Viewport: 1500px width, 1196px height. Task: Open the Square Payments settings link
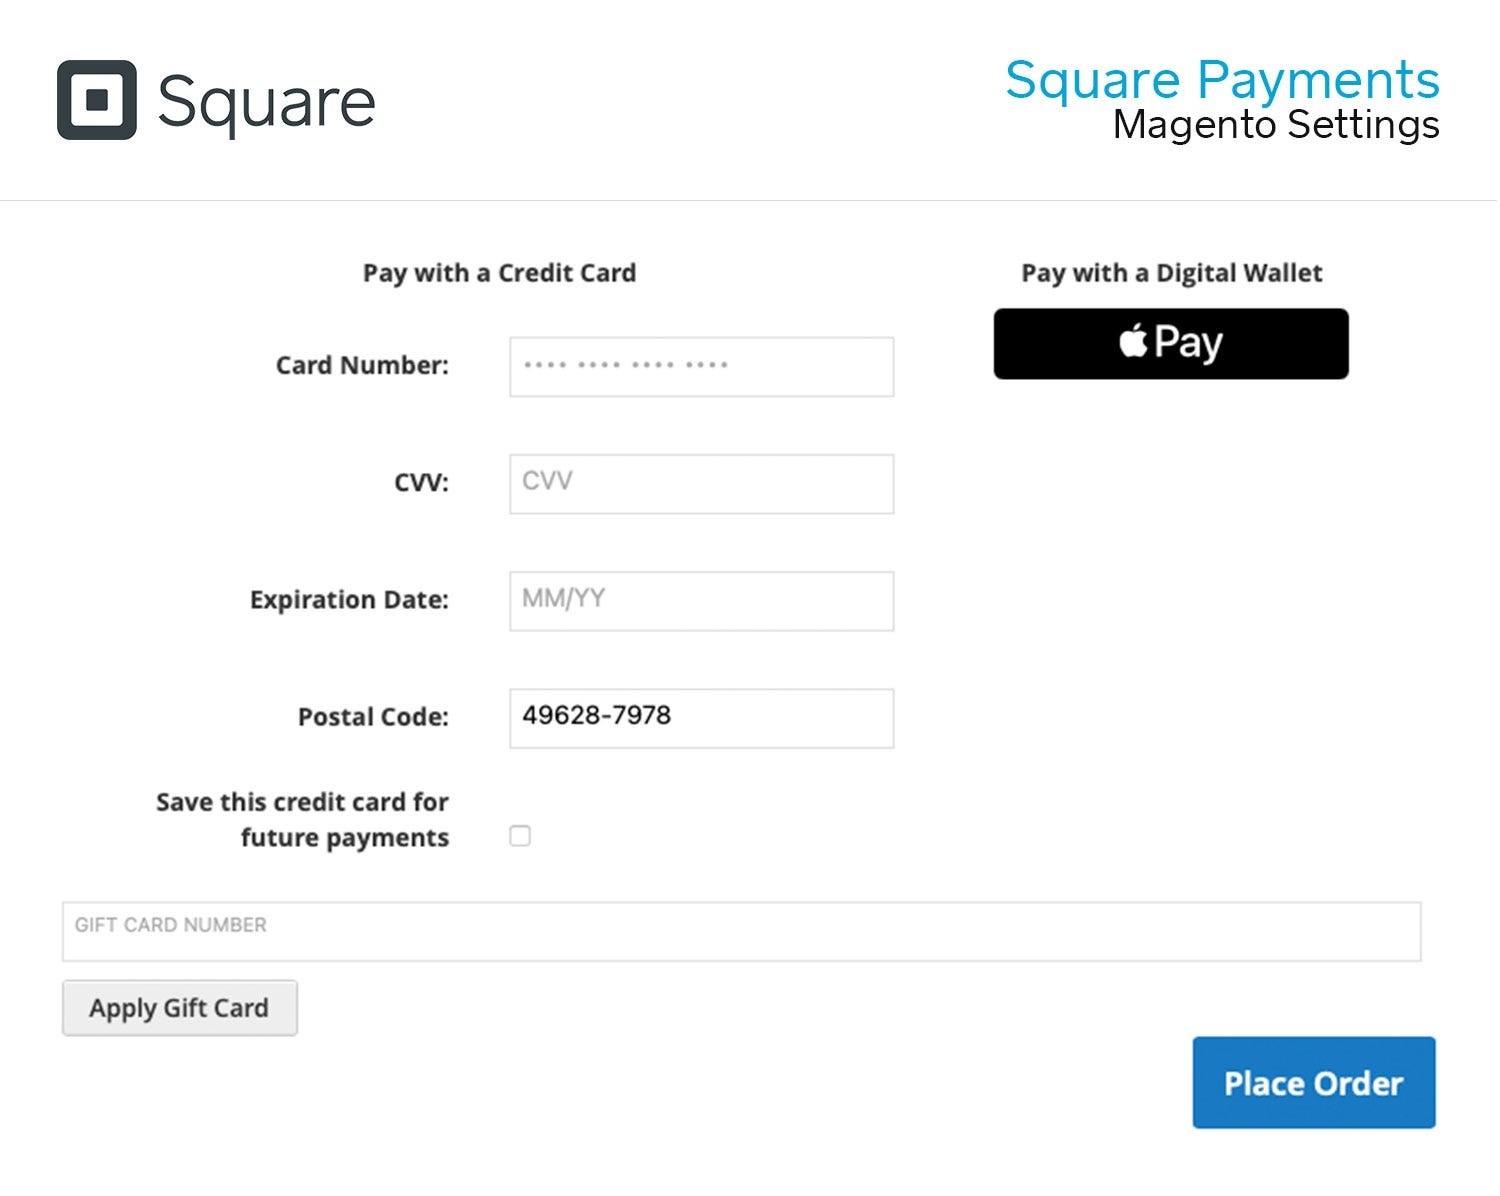(x=1222, y=80)
